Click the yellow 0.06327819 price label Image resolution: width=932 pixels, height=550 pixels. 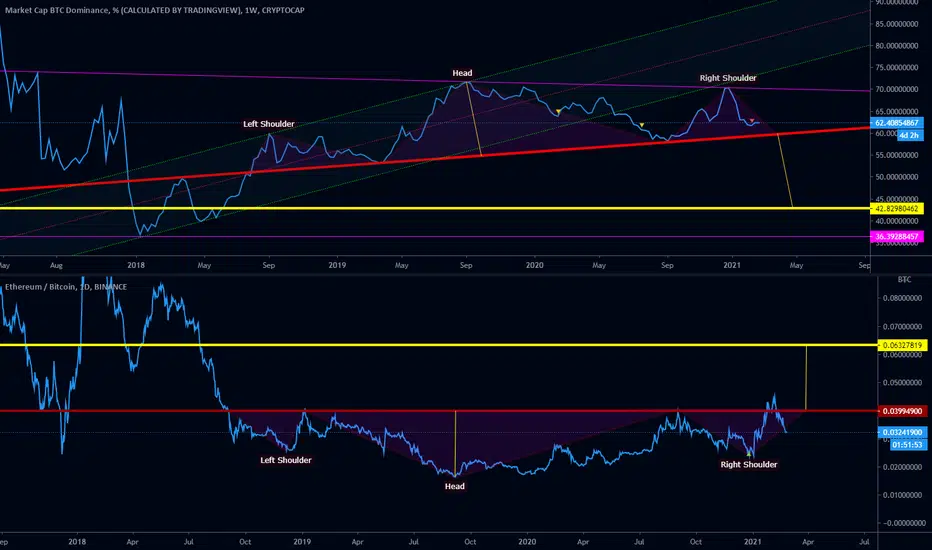[902, 345]
